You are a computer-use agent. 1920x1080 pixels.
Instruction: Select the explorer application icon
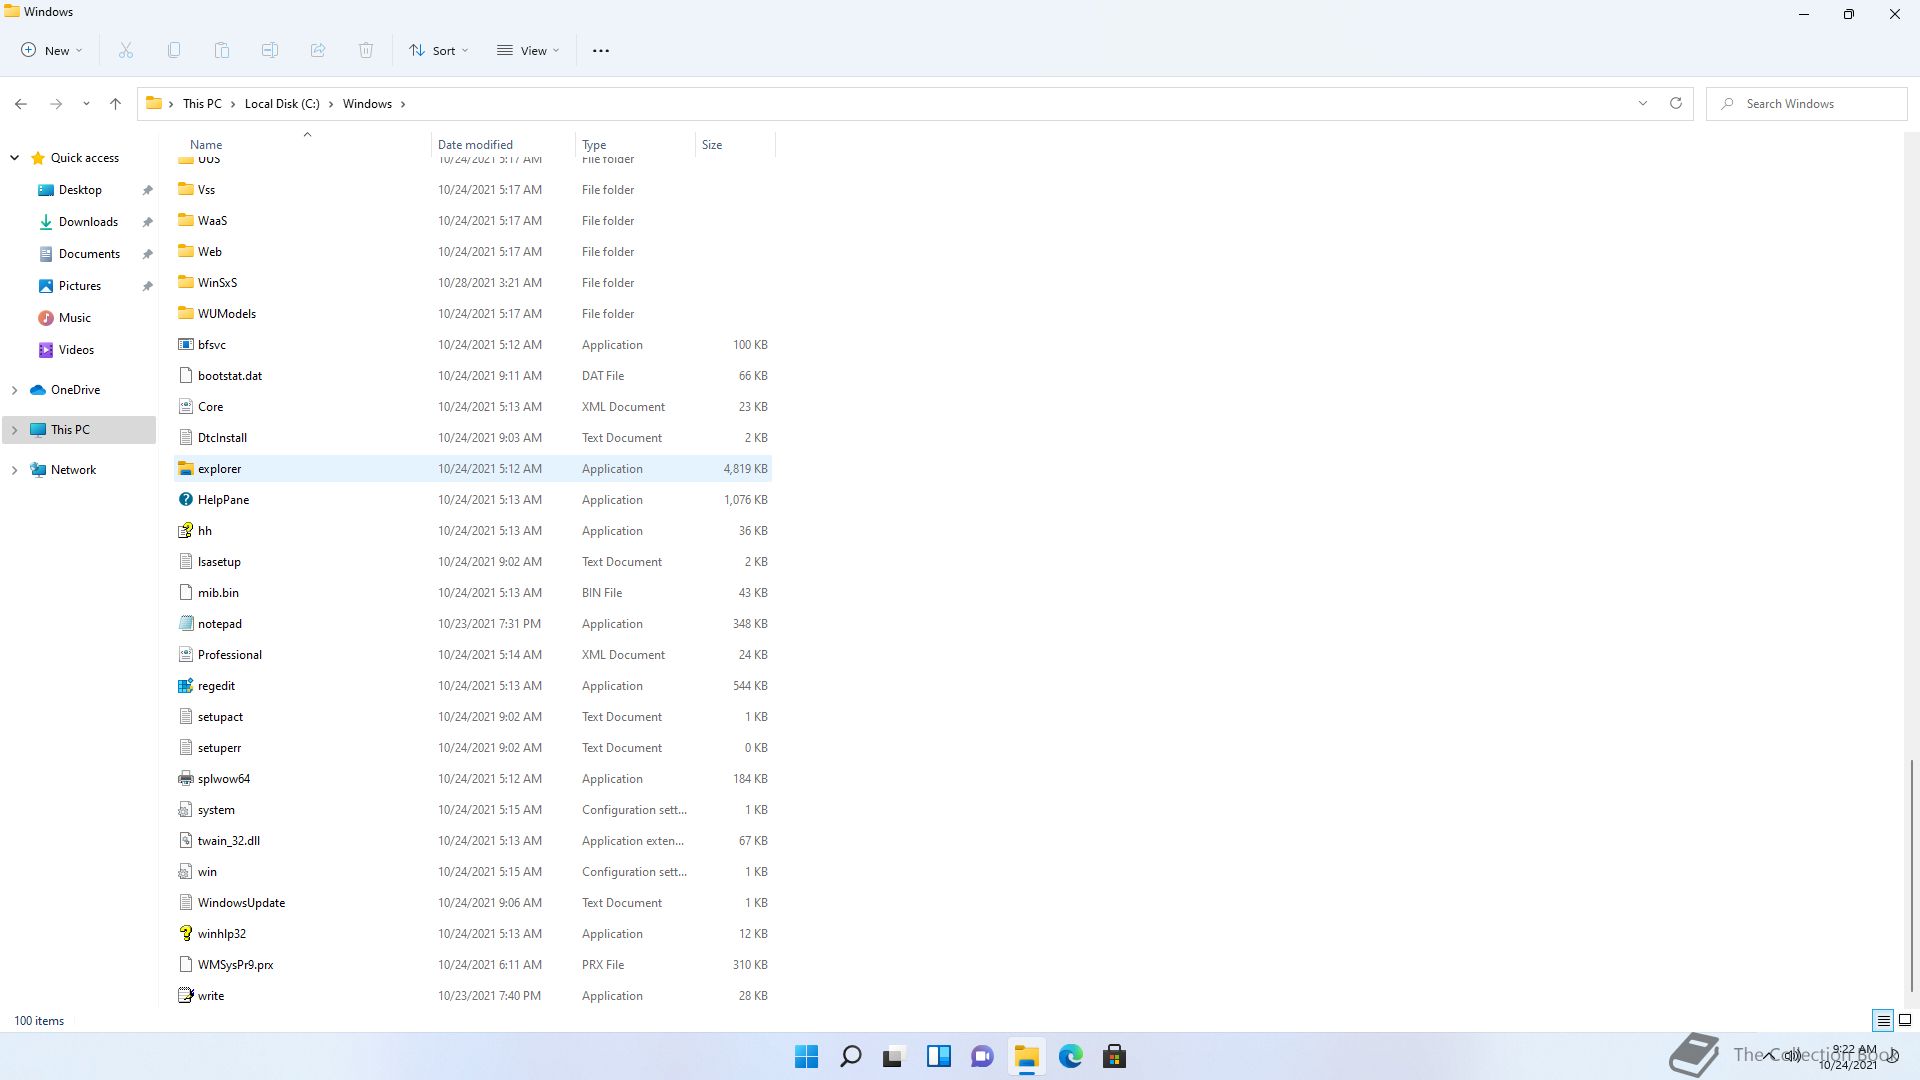point(185,469)
